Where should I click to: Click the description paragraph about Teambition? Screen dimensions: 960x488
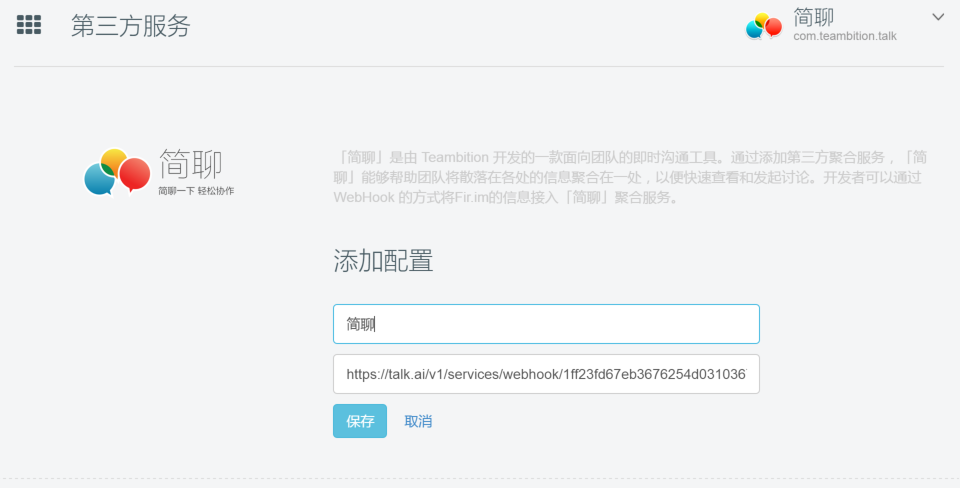(630, 178)
